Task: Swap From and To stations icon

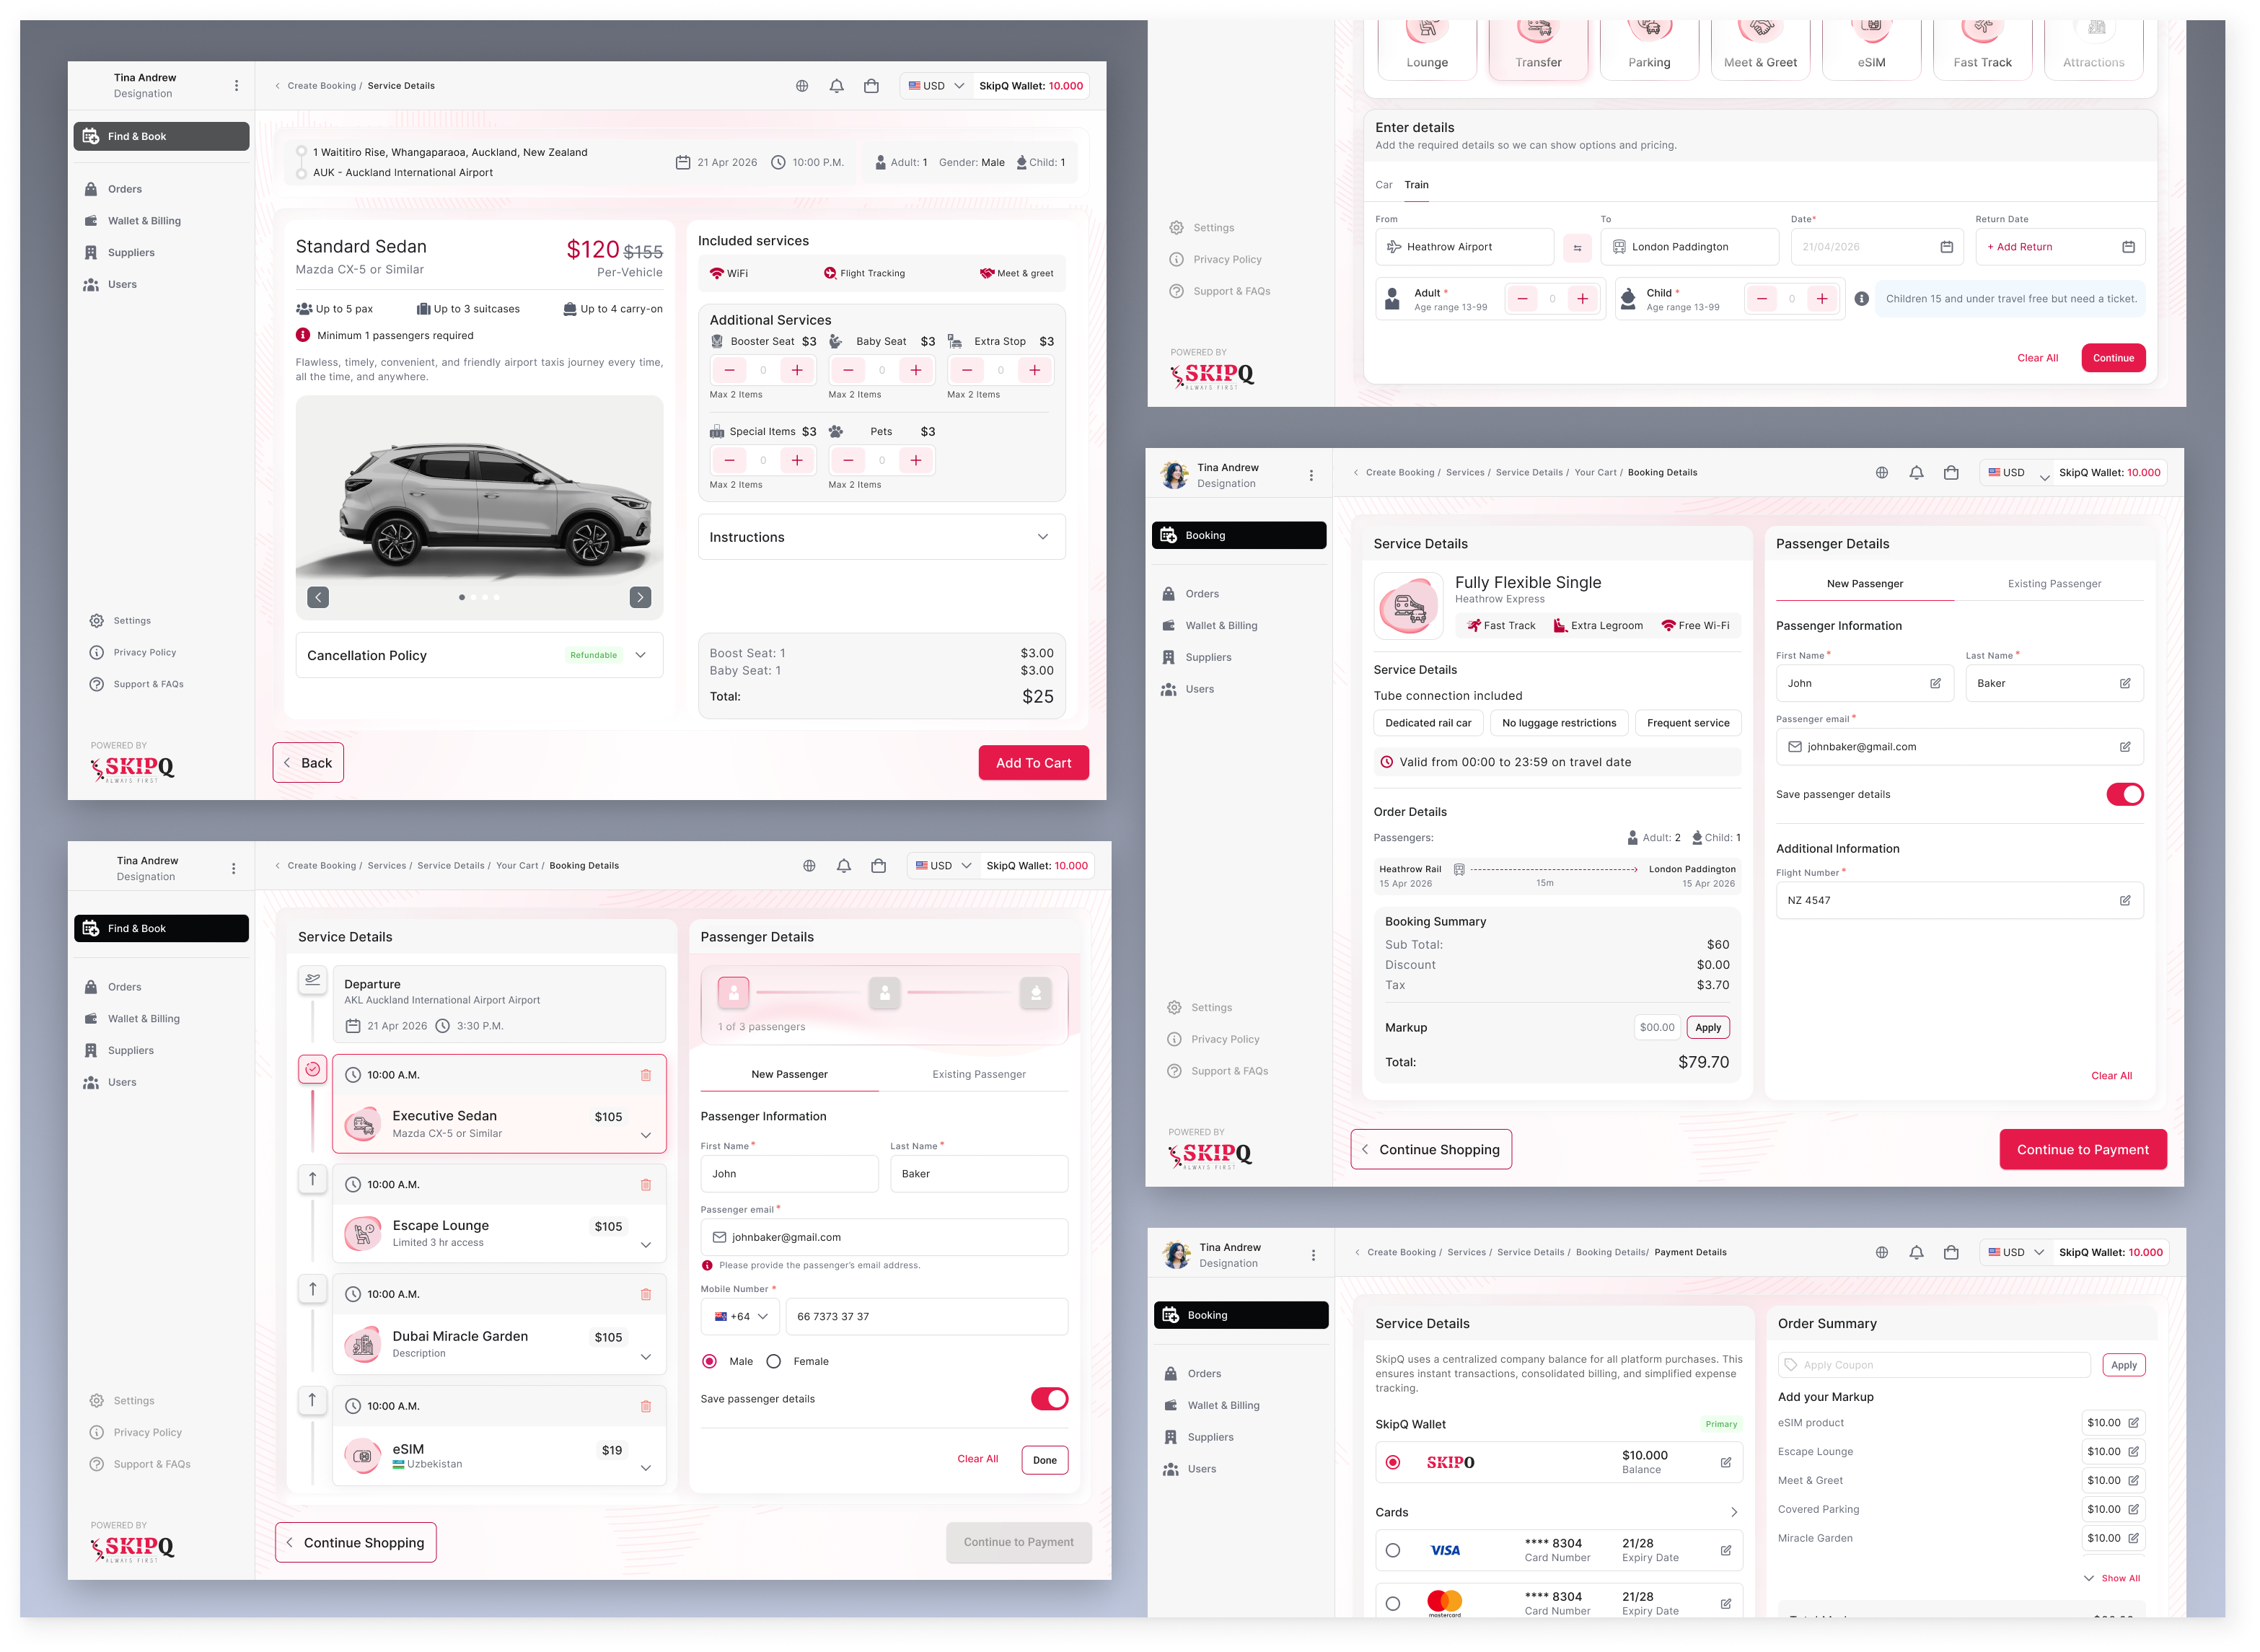Action: tap(1577, 247)
